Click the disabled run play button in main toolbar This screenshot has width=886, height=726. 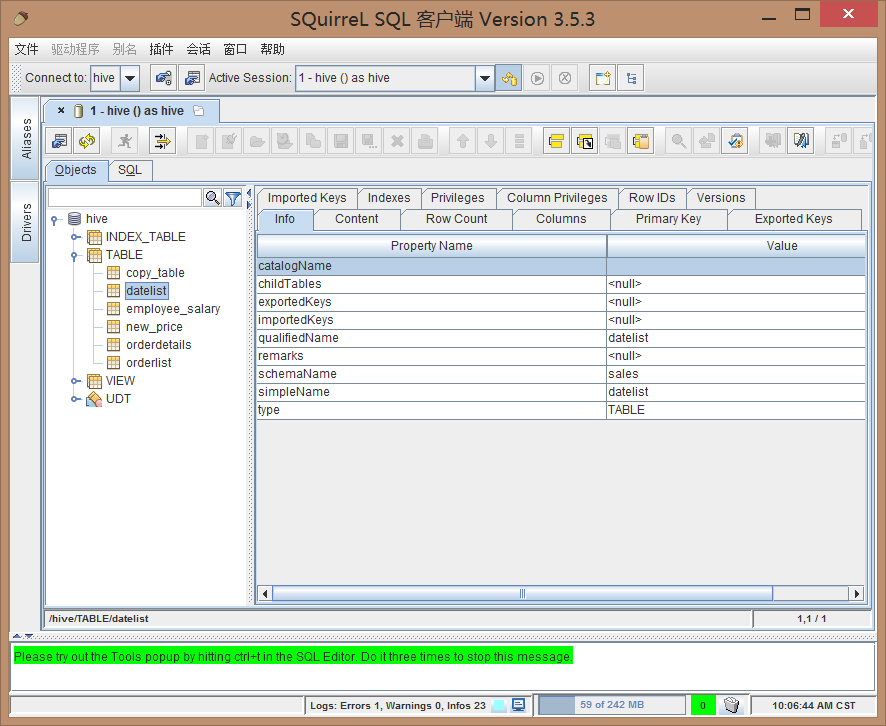point(537,78)
